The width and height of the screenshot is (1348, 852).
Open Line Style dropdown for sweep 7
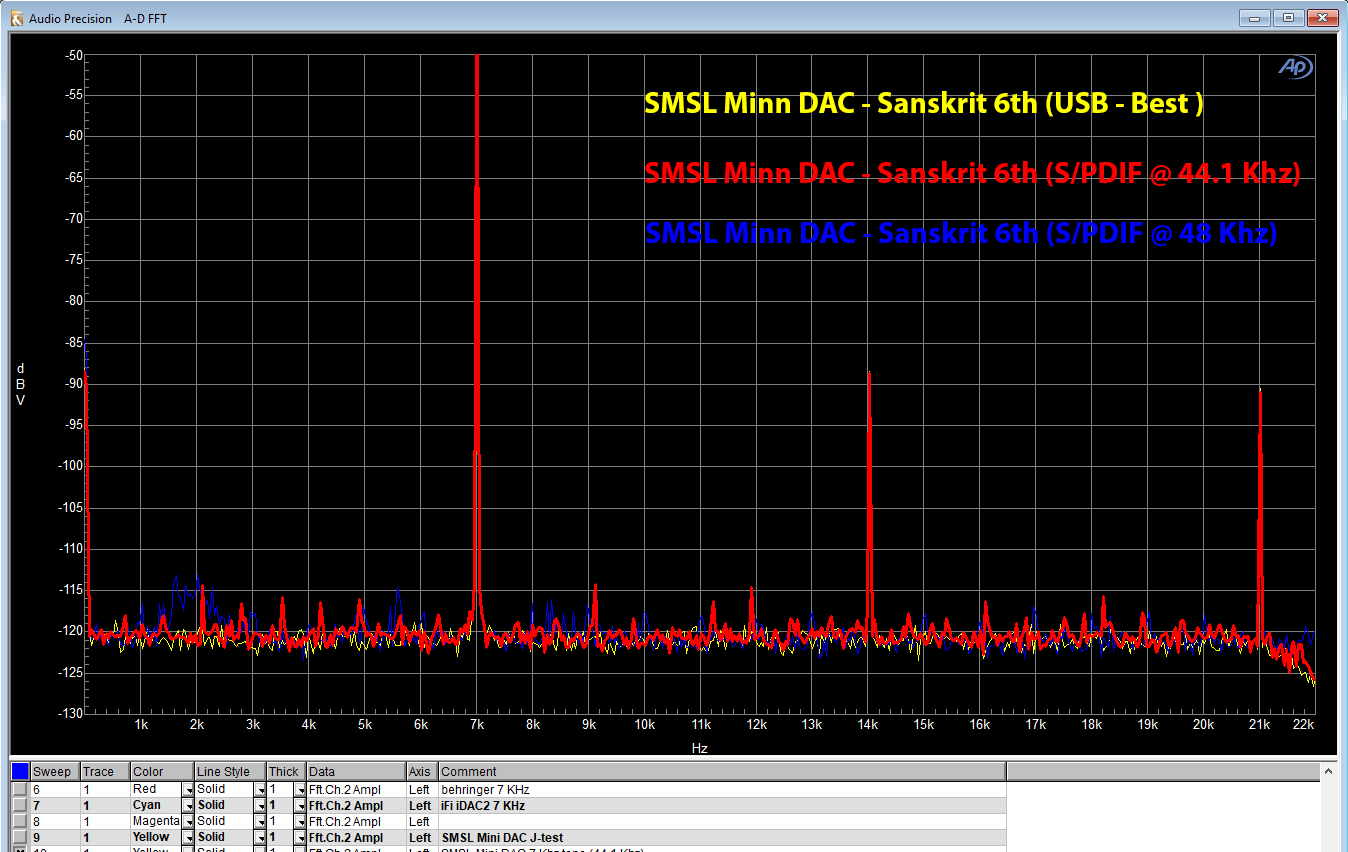click(x=260, y=806)
